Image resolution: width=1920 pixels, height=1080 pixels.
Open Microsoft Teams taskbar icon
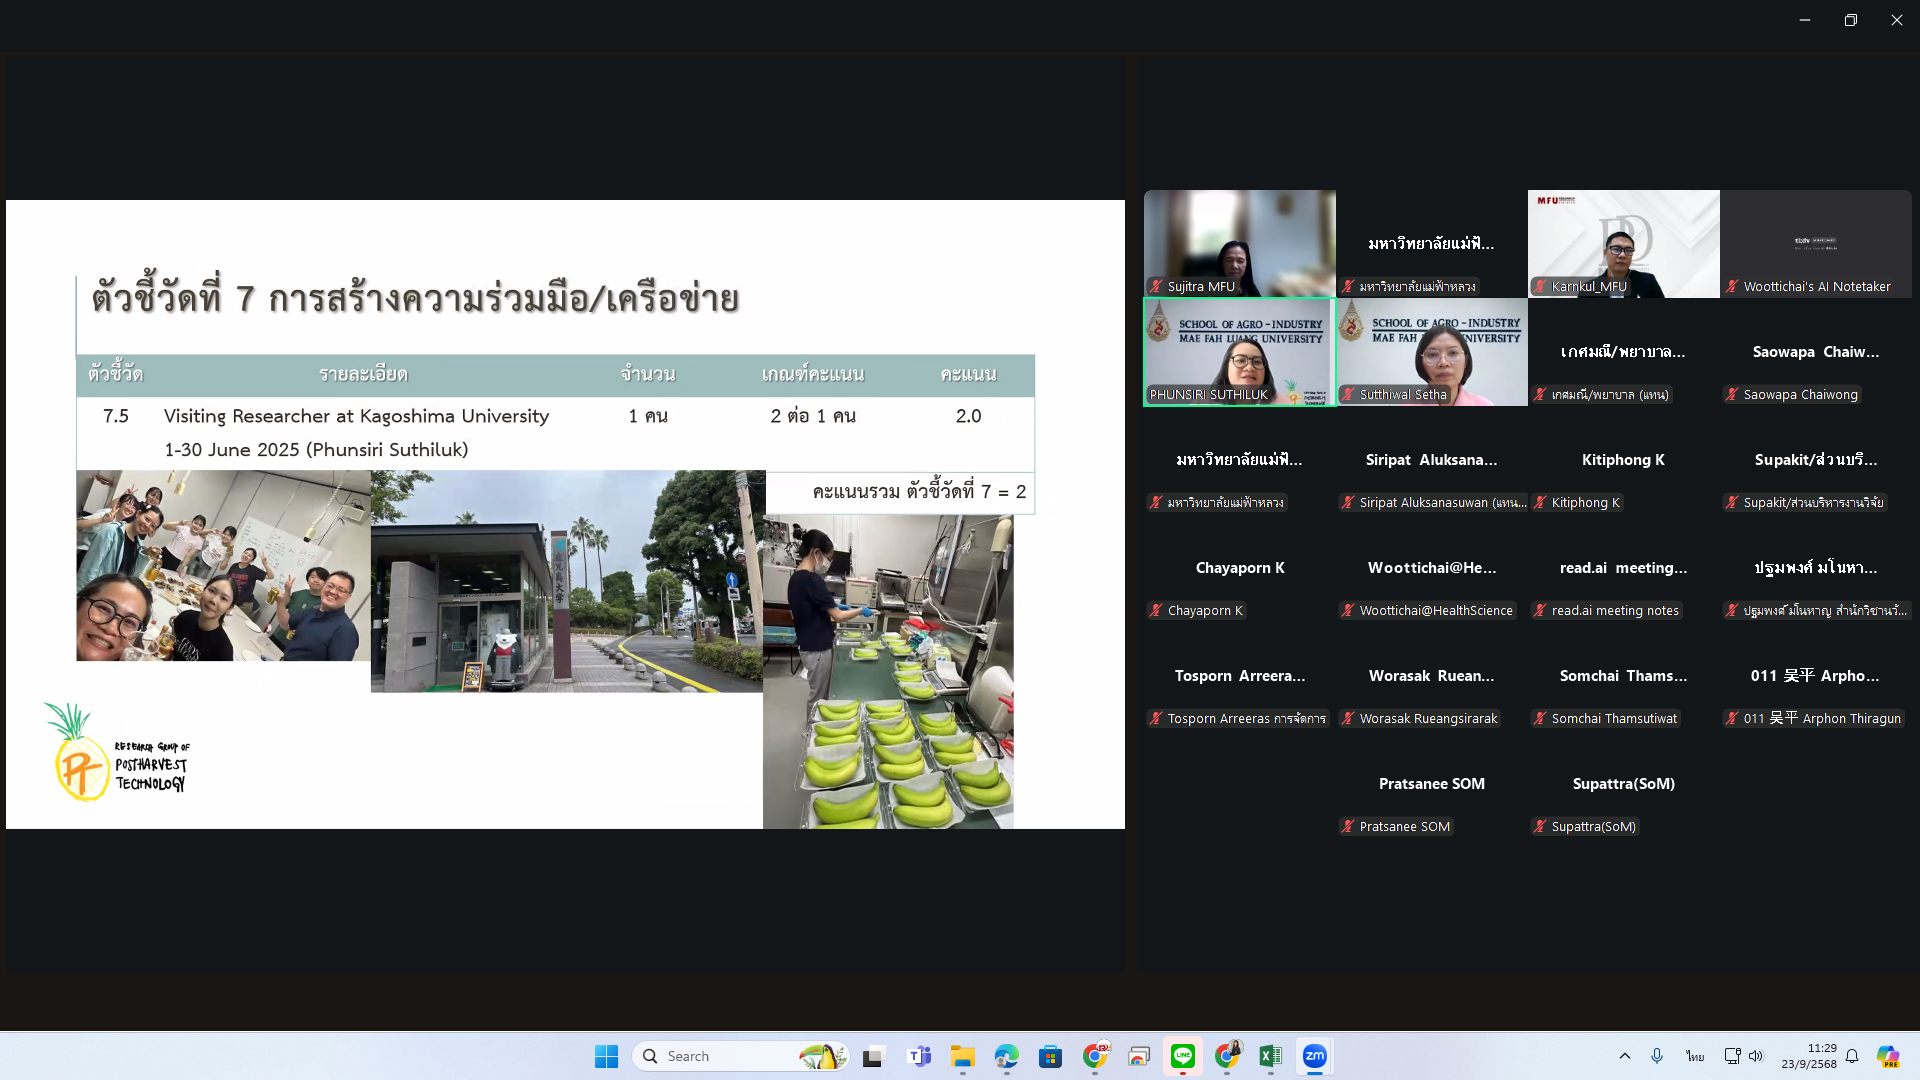pyautogui.click(x=919, y=1056)
